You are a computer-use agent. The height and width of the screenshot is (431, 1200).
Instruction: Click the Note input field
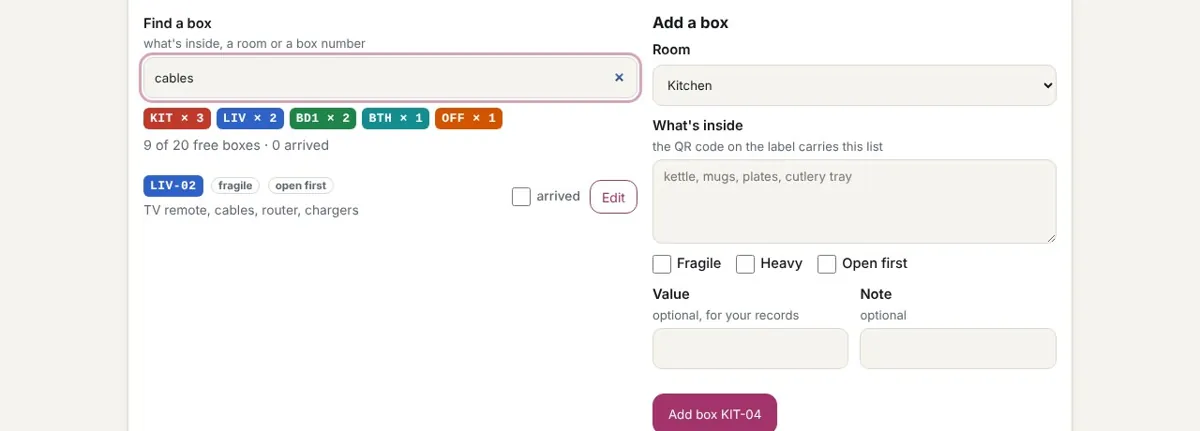tap(958, 349)
